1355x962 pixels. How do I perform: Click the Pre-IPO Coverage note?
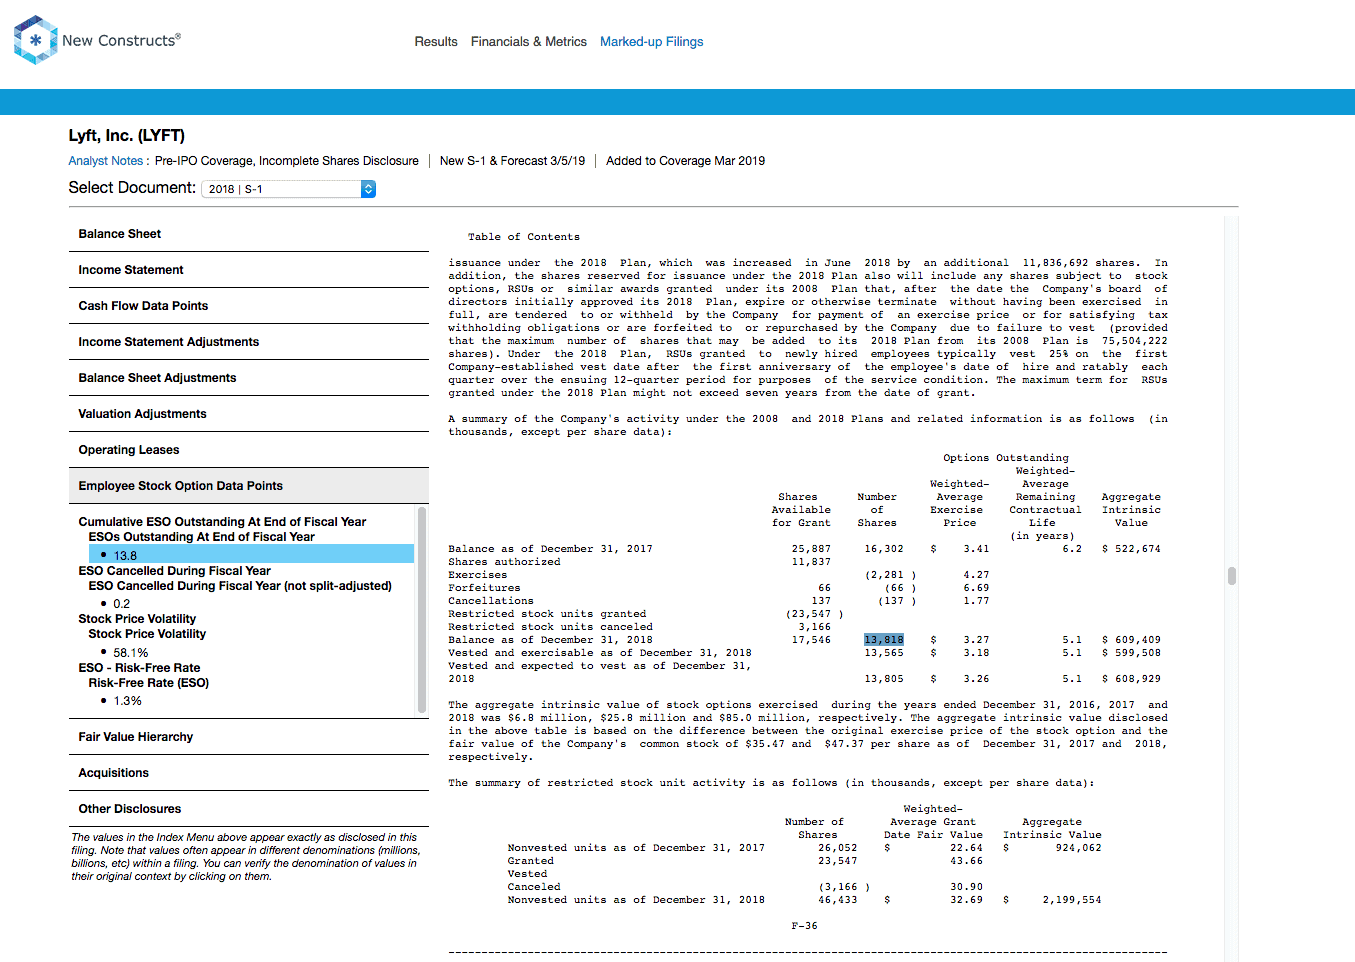tap(286, 161)
